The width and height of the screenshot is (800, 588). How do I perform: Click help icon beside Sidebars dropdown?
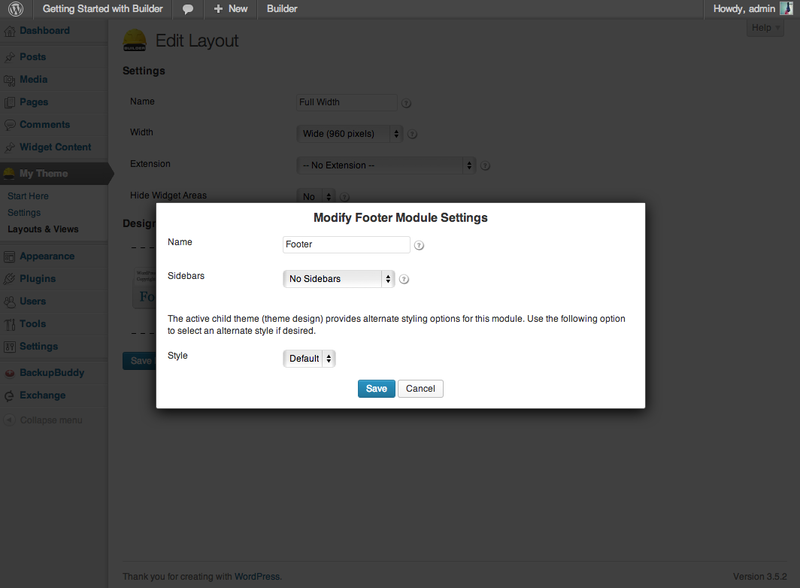[404, 279]
